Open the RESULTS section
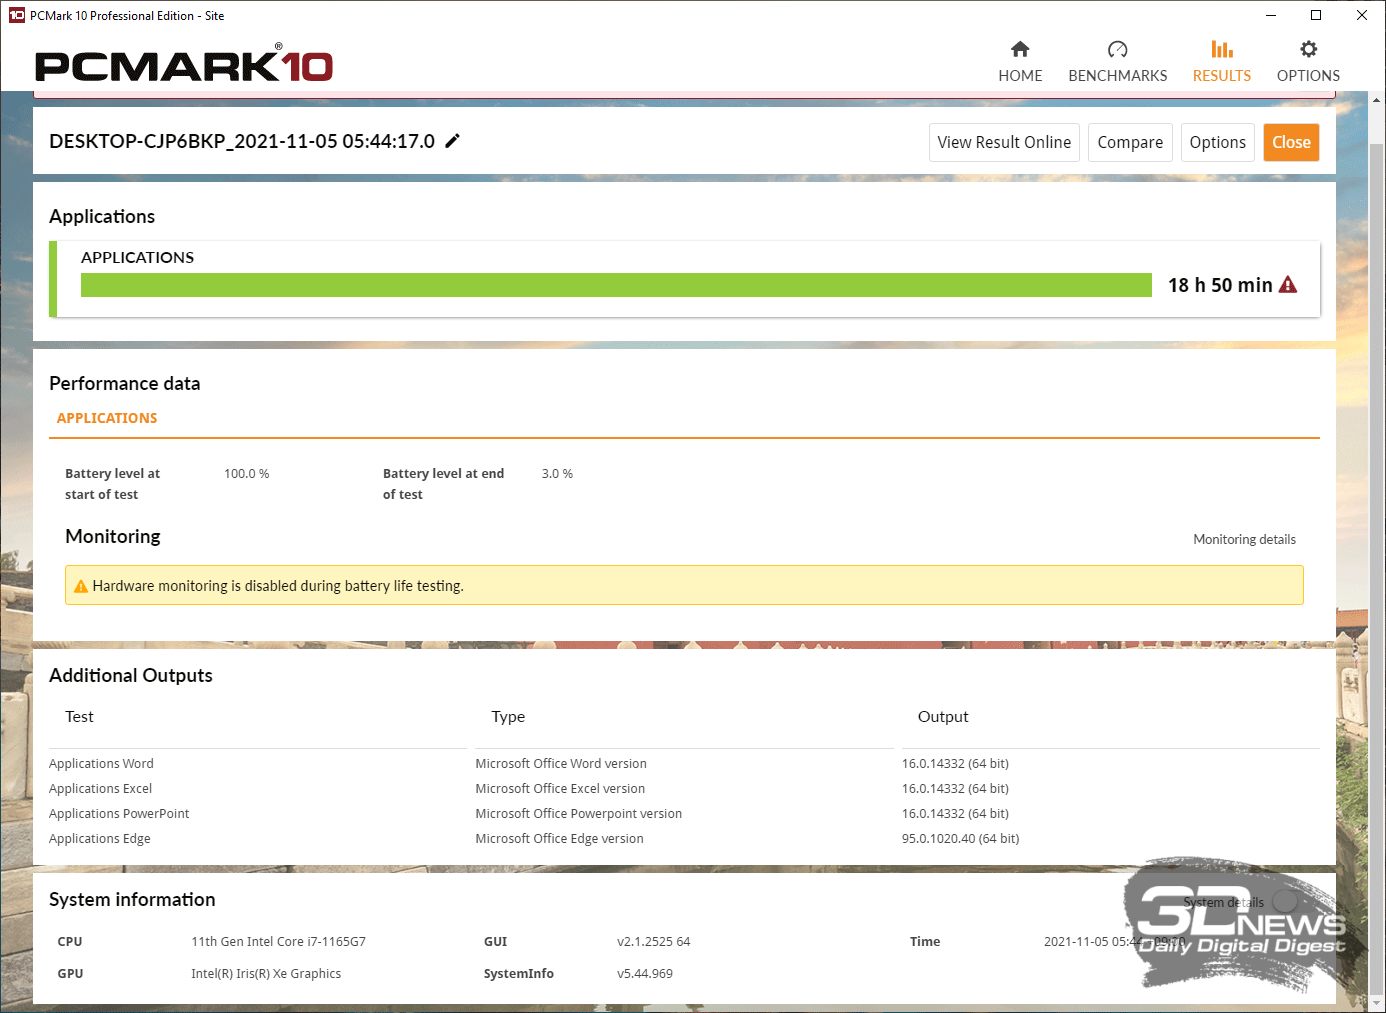Viewport: 1386px width, 1013px height. (1221, 62)
